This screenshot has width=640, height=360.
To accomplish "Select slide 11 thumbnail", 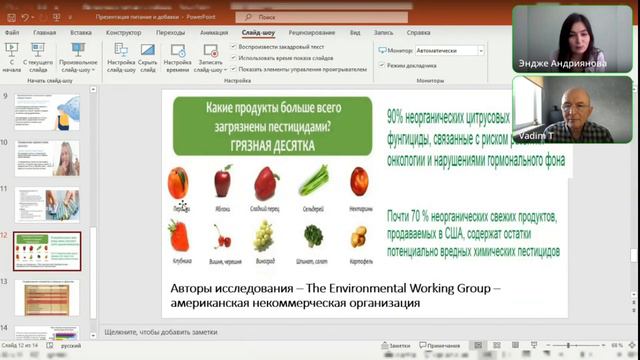I will point(47,205).
